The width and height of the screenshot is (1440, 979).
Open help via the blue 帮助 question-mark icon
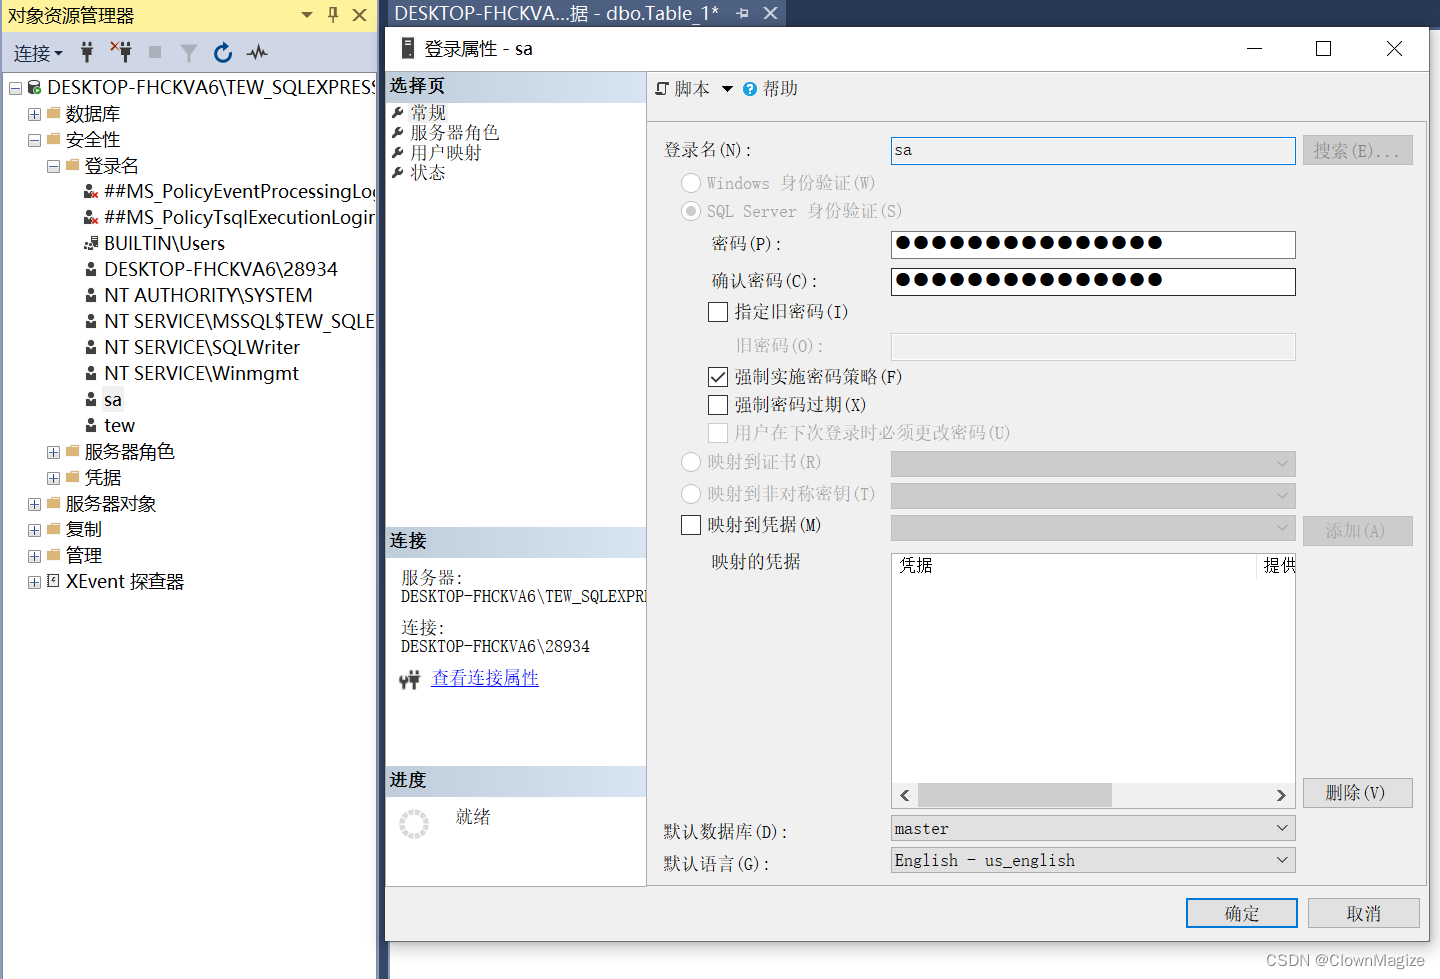click(749, 88)
